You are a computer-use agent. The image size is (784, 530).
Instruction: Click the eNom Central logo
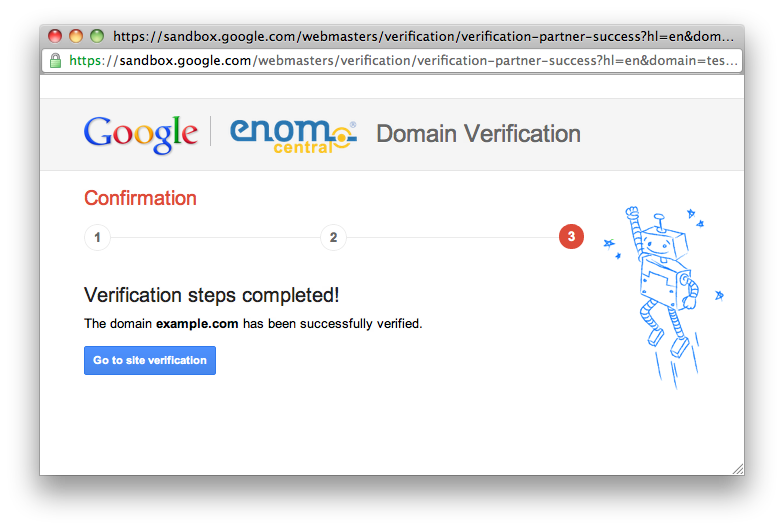point(292,135)
